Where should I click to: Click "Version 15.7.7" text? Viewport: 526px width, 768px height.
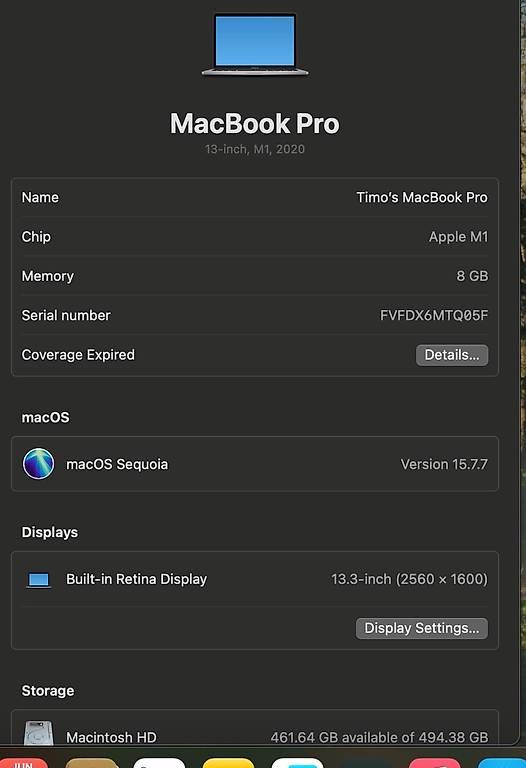(444, 464)
